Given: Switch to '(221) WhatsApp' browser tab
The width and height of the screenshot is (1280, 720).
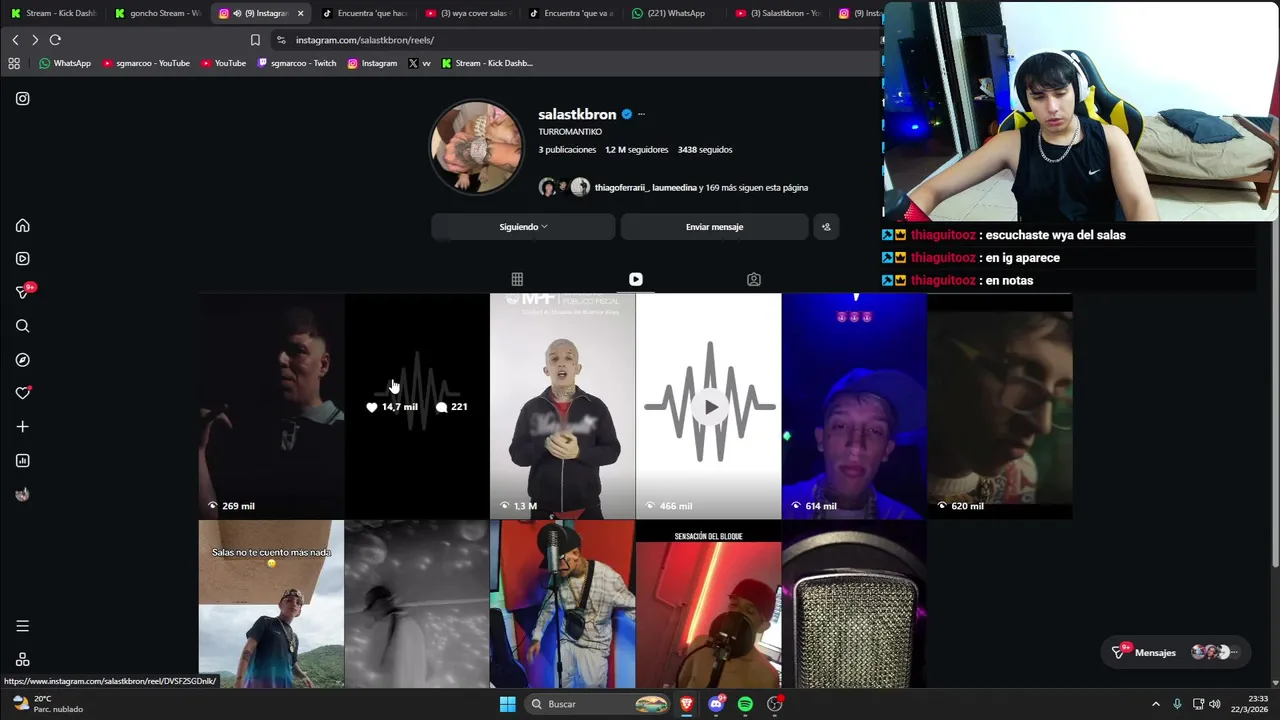Looking at the screenshot, I should click(672, 13).
